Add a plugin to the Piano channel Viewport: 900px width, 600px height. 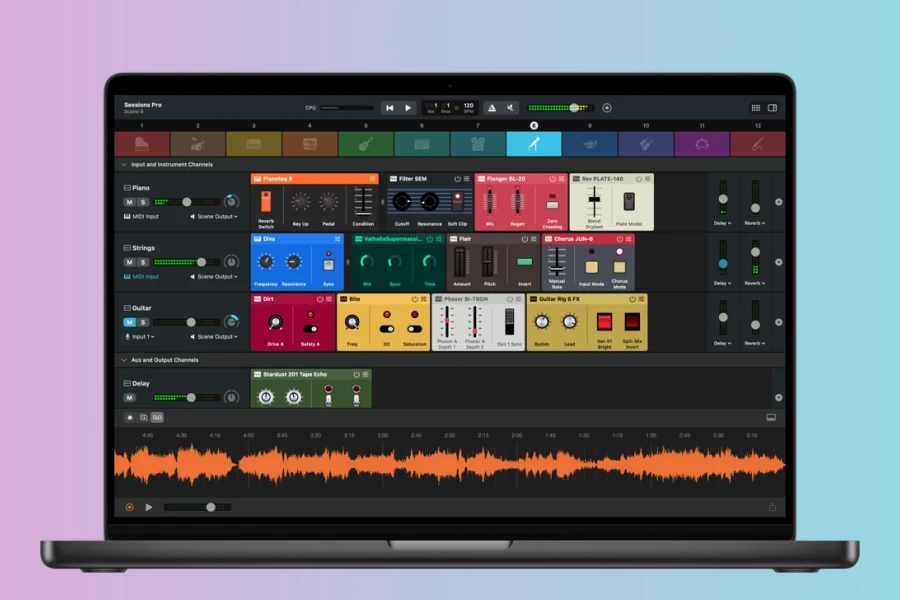pos(778,202)
